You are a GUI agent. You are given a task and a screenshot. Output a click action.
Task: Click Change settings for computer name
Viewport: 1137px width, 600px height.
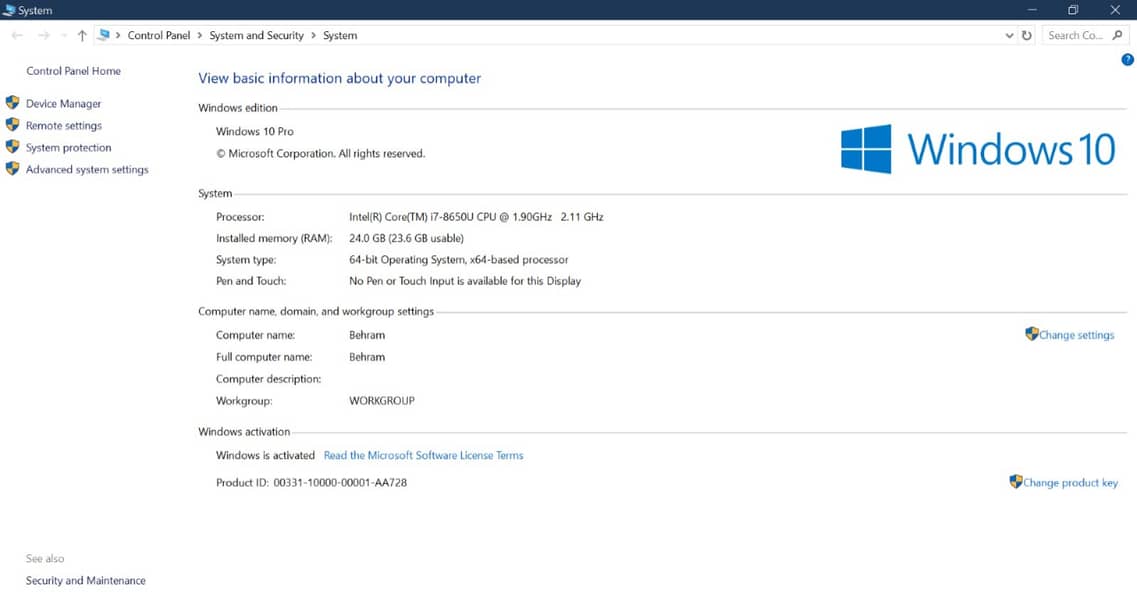point(1076,335)
